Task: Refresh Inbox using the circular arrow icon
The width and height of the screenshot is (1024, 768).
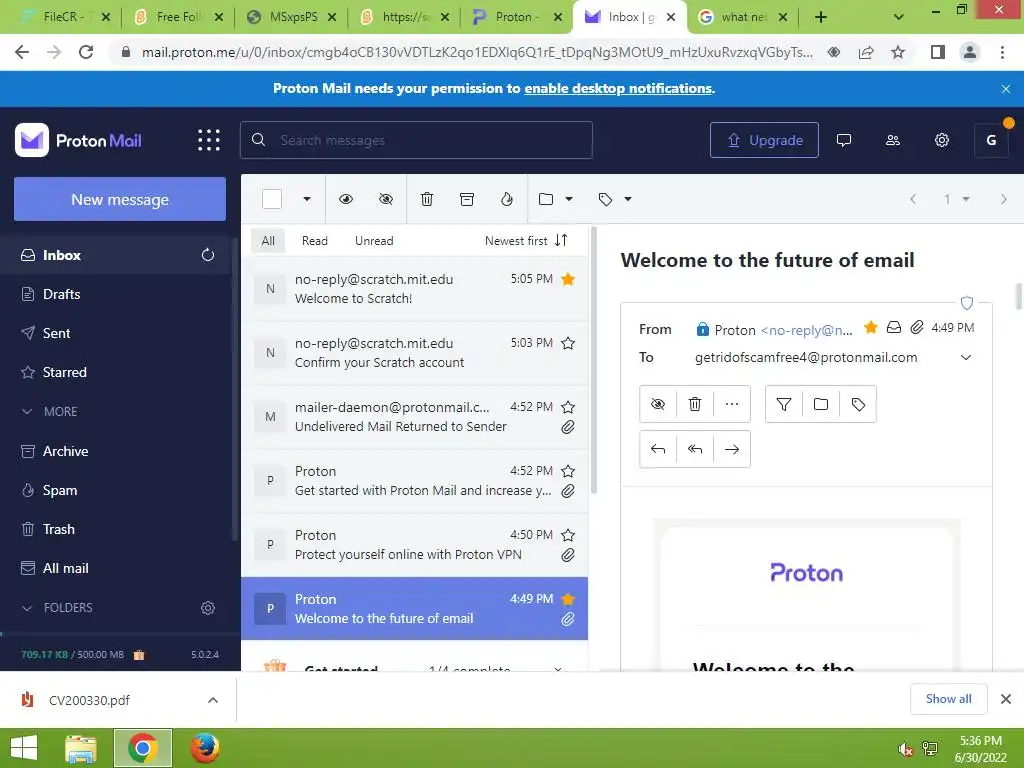Action: tap(208, 255)
